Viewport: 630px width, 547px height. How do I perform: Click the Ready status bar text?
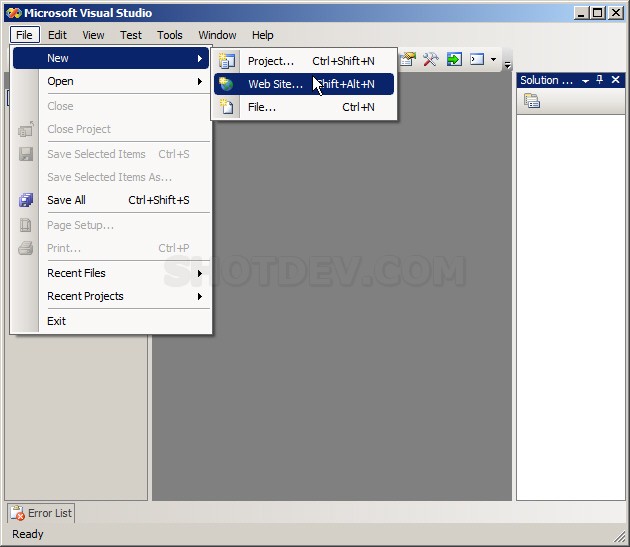pos(28,535)
